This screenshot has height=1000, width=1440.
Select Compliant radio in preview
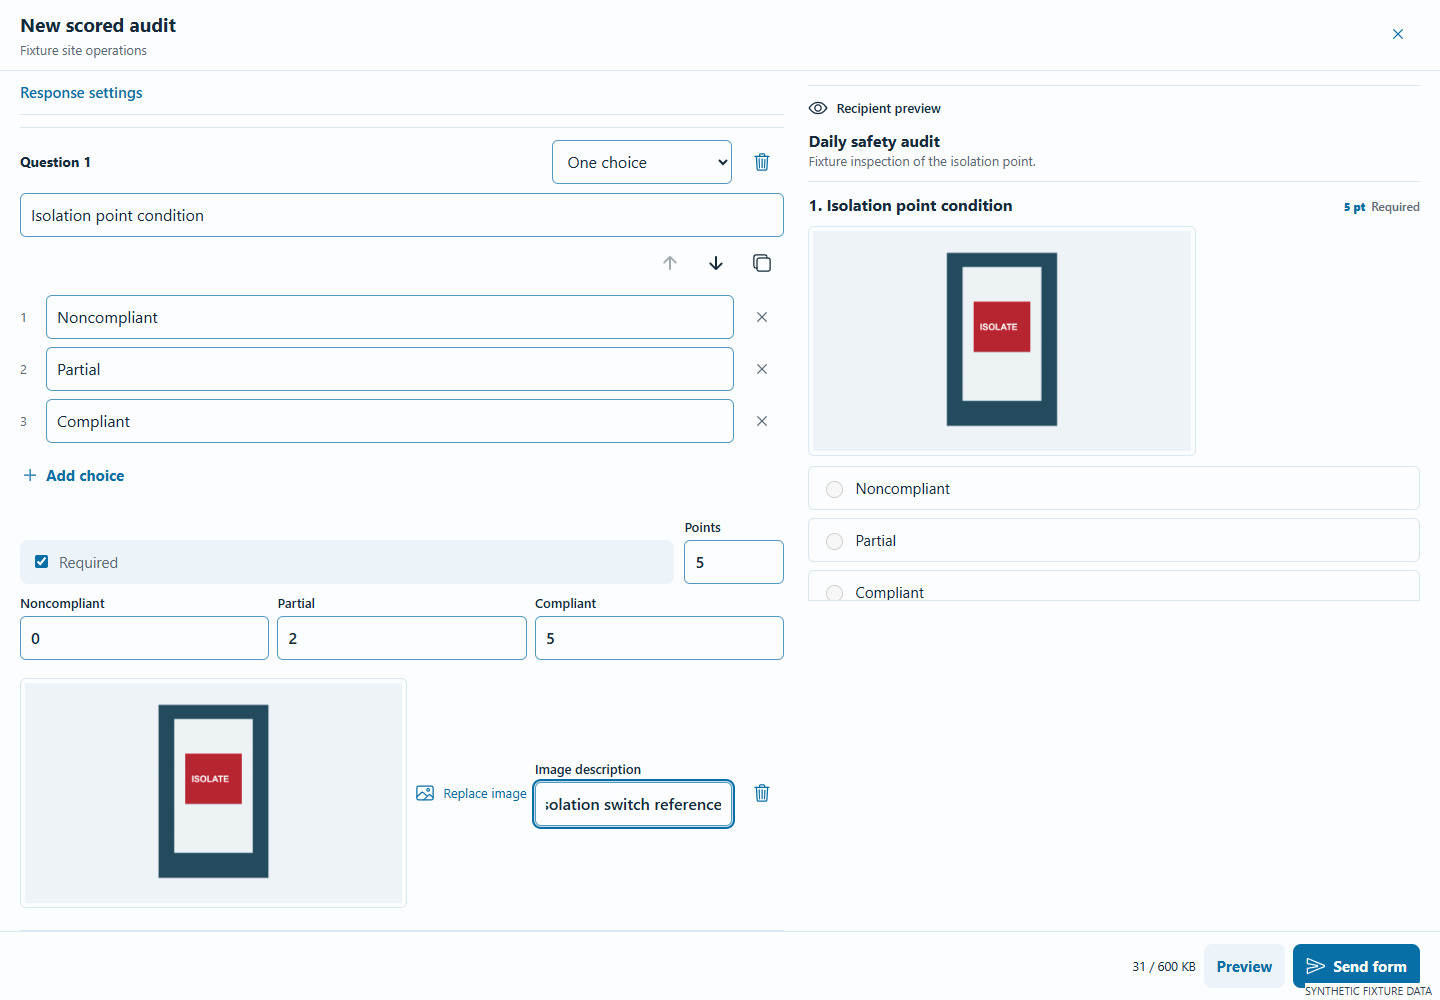834,592
